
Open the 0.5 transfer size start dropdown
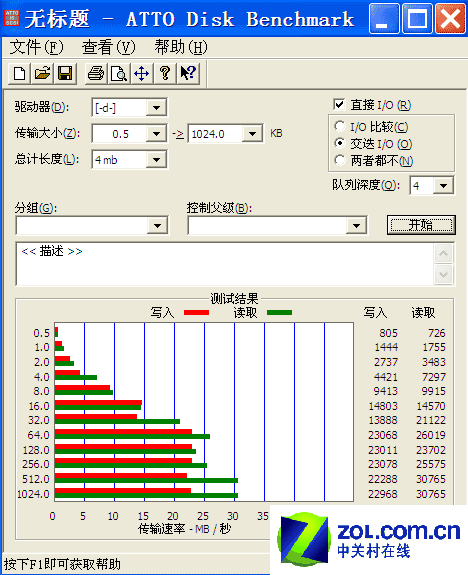(x=156, y=133)
